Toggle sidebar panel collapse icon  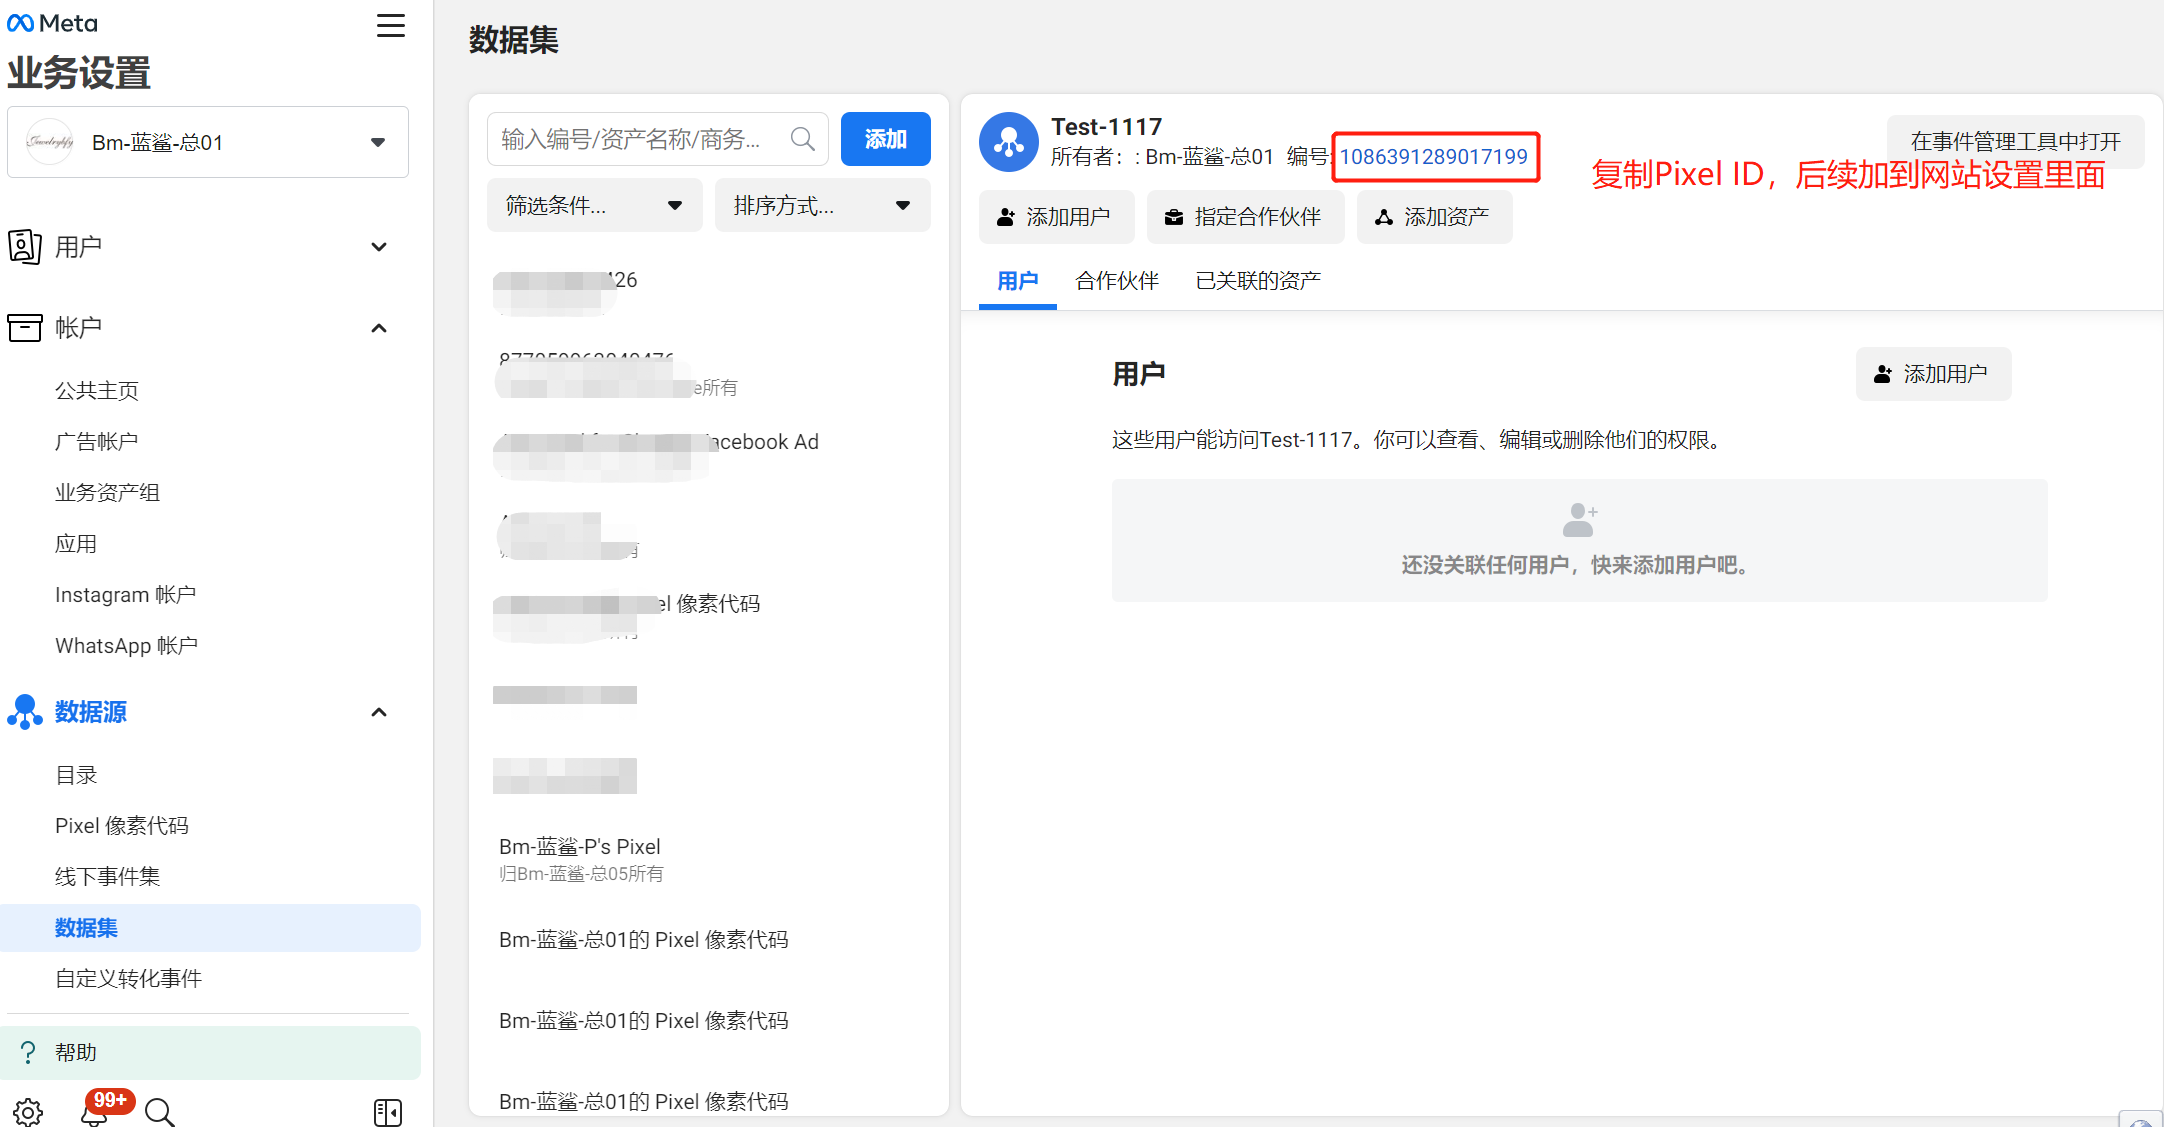[388, 1112]
